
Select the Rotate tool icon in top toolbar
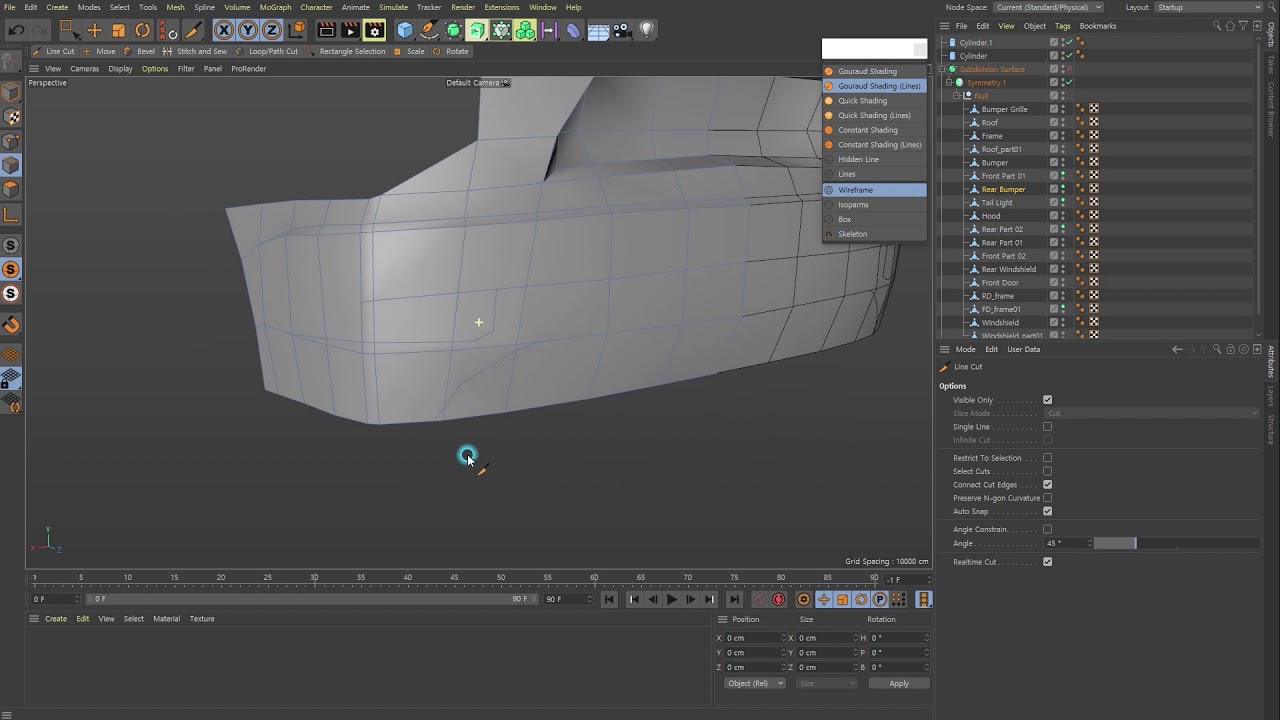pos(143,30)
